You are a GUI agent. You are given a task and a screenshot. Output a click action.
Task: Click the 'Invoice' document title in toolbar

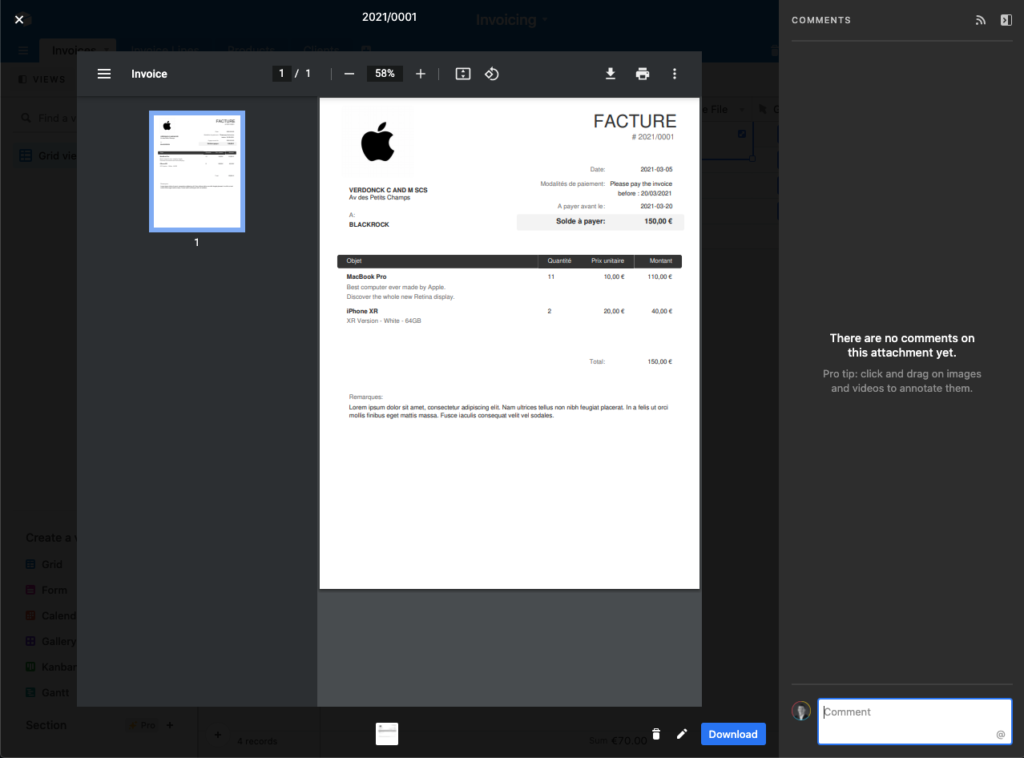coord(149,74)
